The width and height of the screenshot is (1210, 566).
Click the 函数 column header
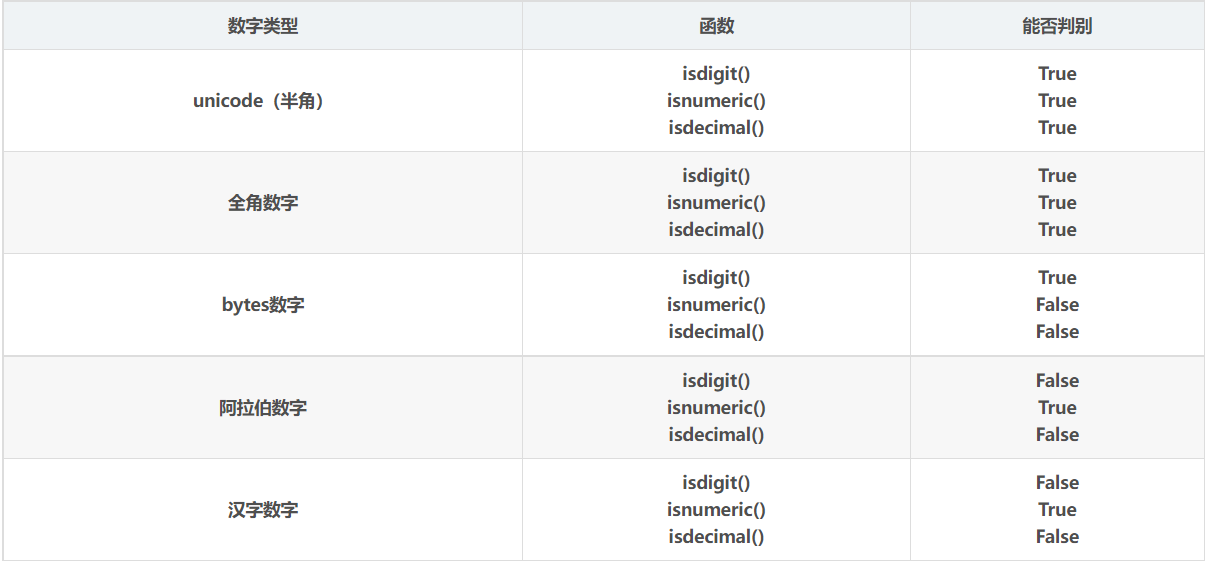(x=716, y=26)
